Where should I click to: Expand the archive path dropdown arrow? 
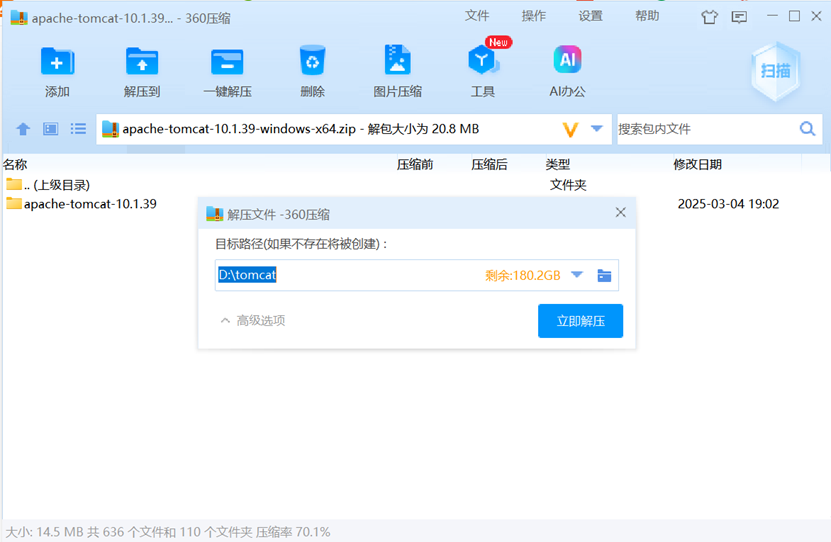(x=597, y=129)
